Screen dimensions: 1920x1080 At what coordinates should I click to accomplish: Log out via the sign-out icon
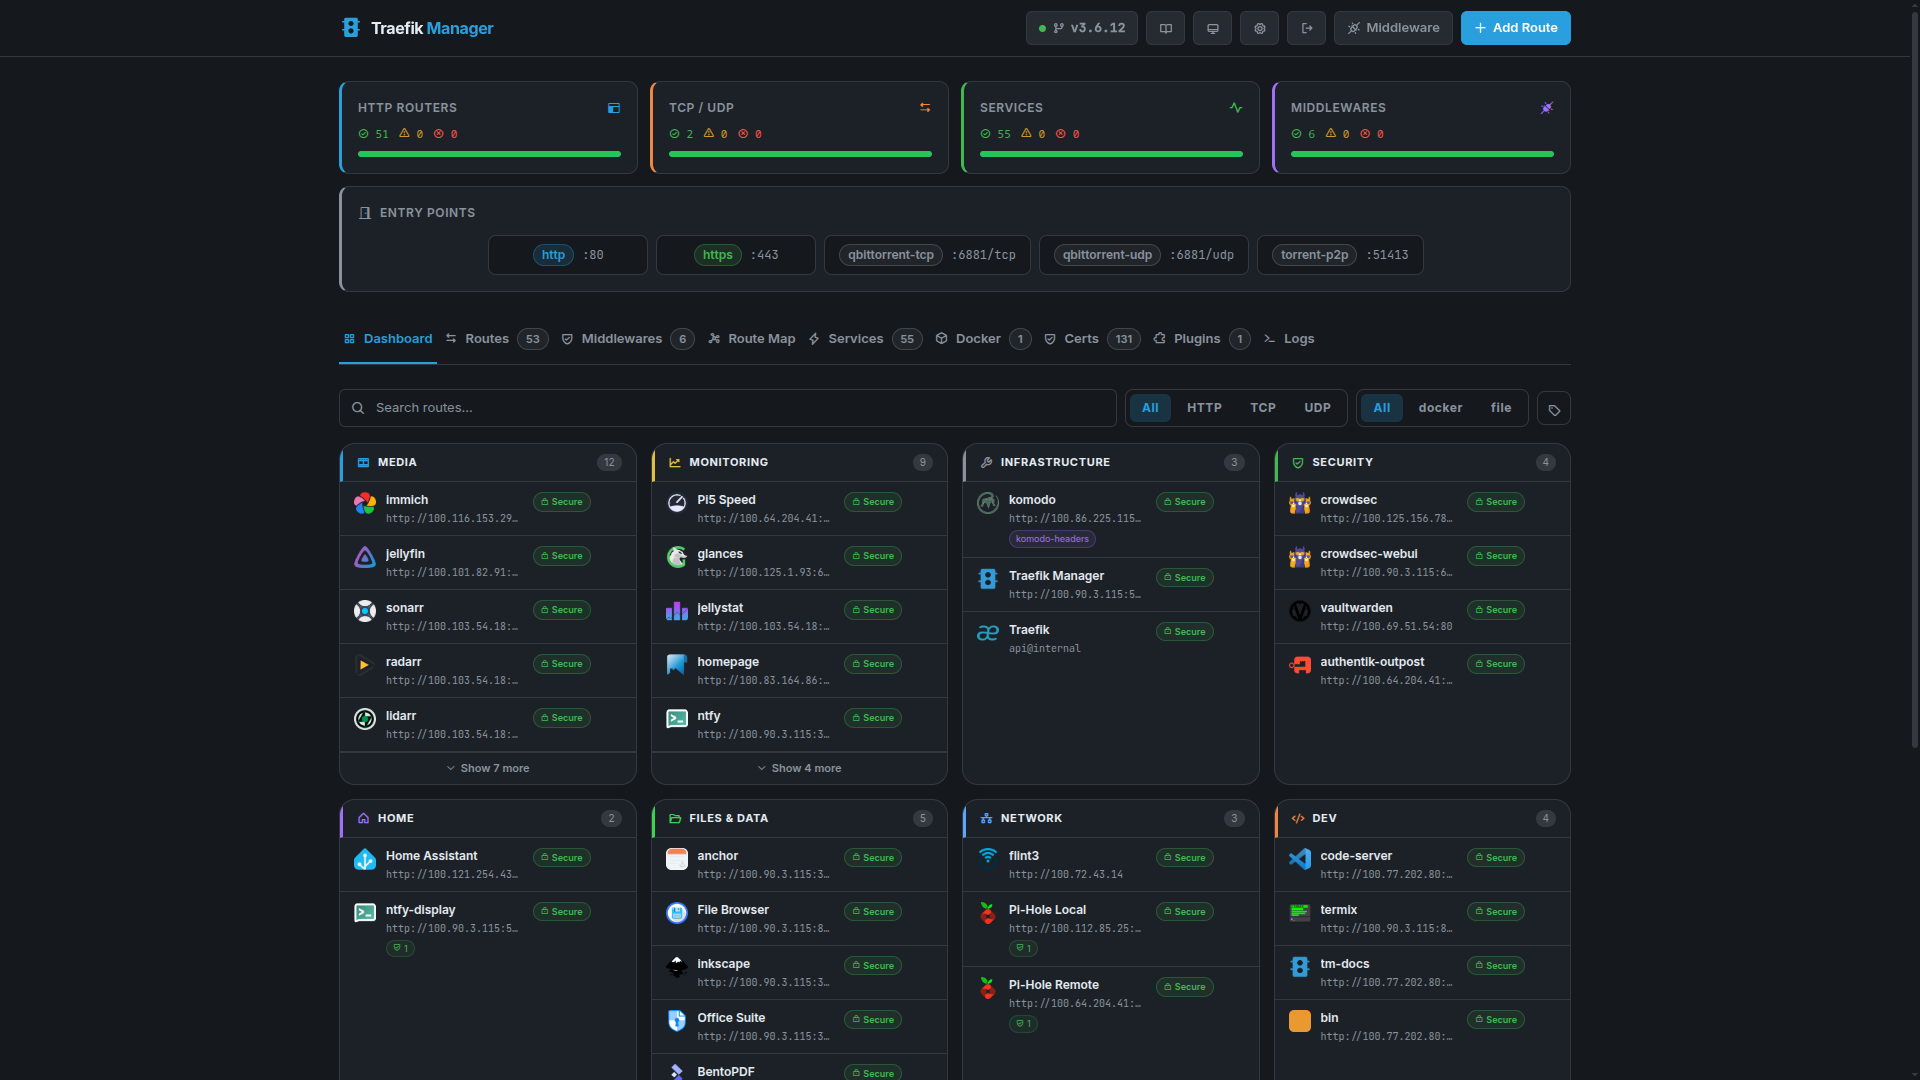point(1306,28)
